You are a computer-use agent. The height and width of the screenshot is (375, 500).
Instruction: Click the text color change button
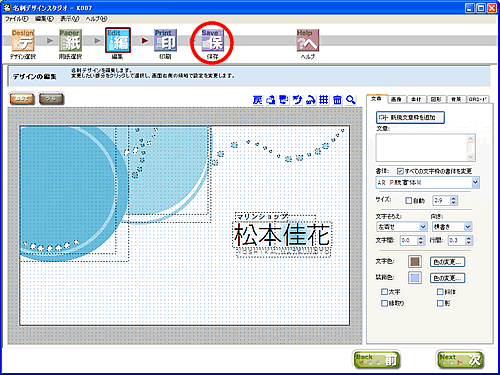coord(447,262)
